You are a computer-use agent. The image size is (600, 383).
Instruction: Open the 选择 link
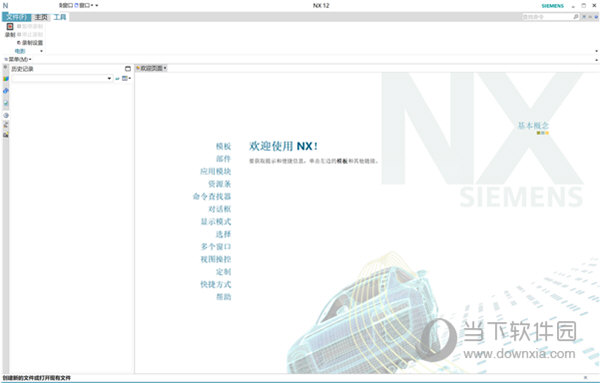click(x=223, y=234)
